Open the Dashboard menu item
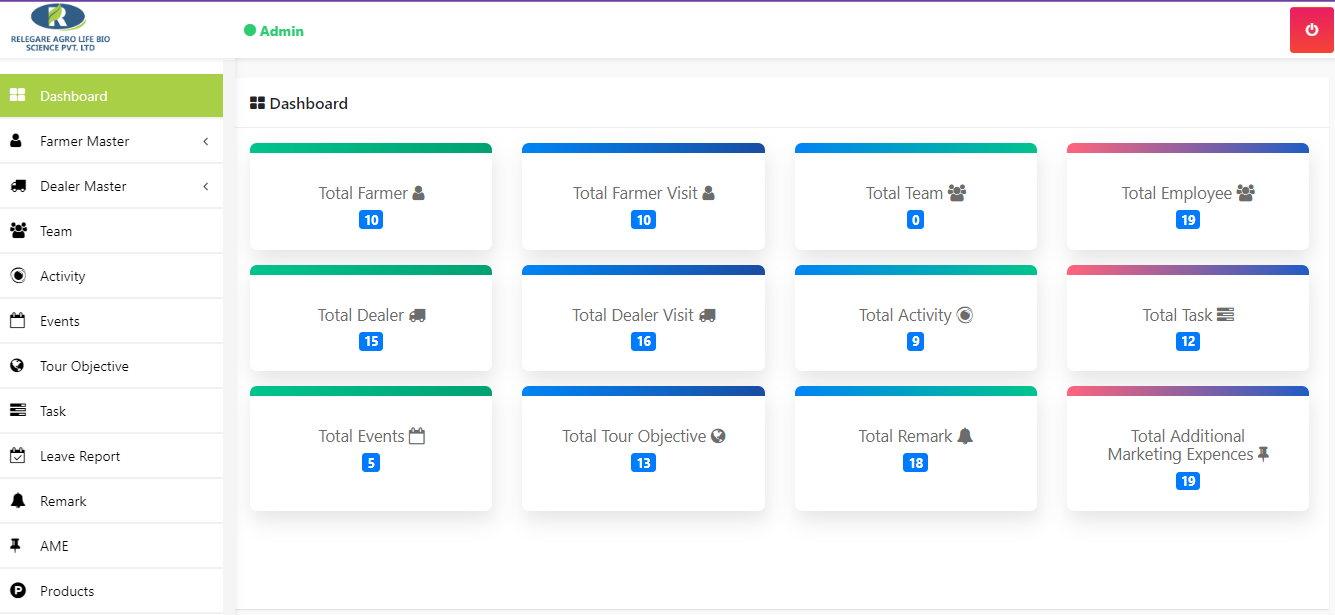This screenshot has width=1335, height=615. [74, 96]
